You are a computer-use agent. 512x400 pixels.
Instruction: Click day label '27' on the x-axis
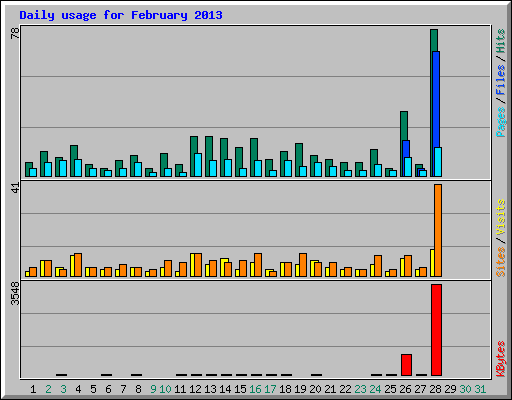(420, 389)
